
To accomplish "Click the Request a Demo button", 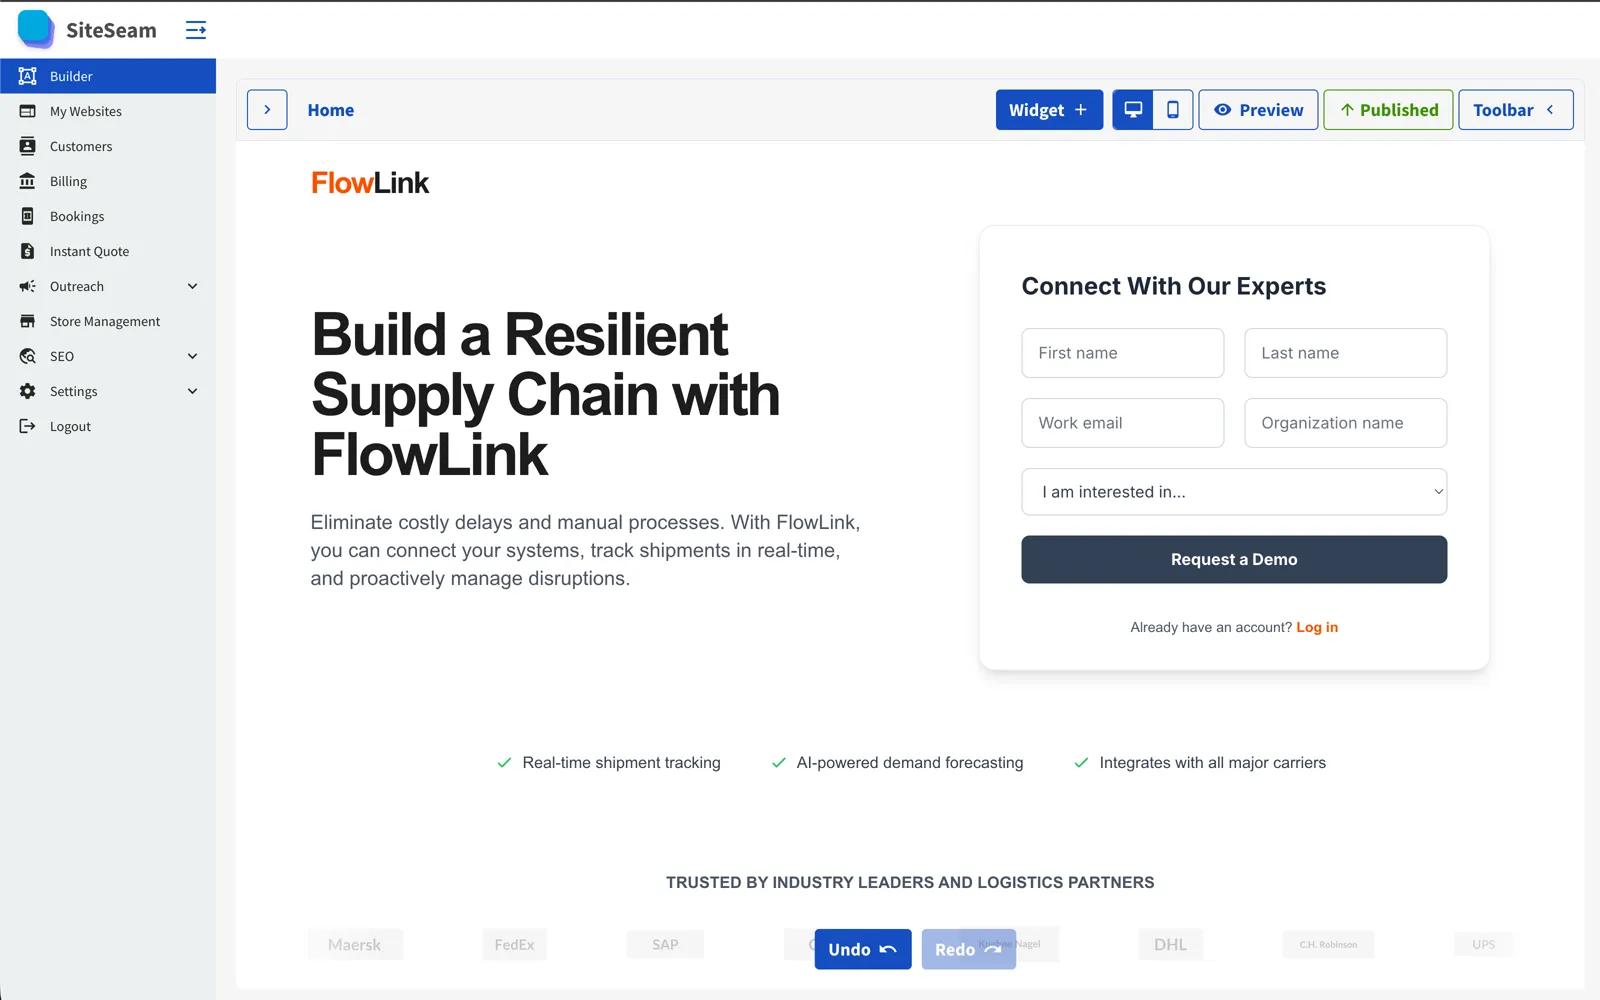I will click(x=1233, y=560).
